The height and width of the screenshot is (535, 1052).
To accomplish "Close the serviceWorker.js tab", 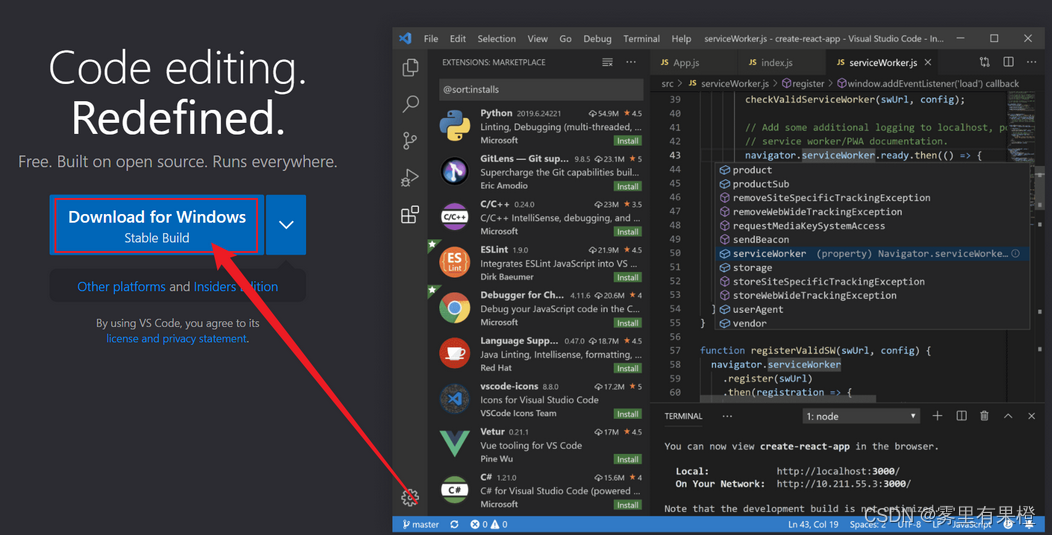I will [x=928, y=62].
